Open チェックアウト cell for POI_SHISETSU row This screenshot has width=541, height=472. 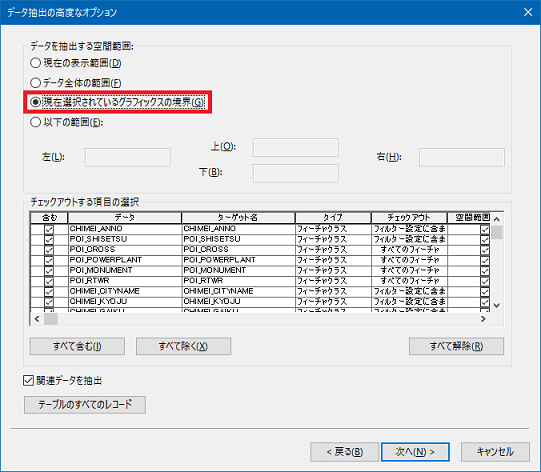(x=409, y=239)
